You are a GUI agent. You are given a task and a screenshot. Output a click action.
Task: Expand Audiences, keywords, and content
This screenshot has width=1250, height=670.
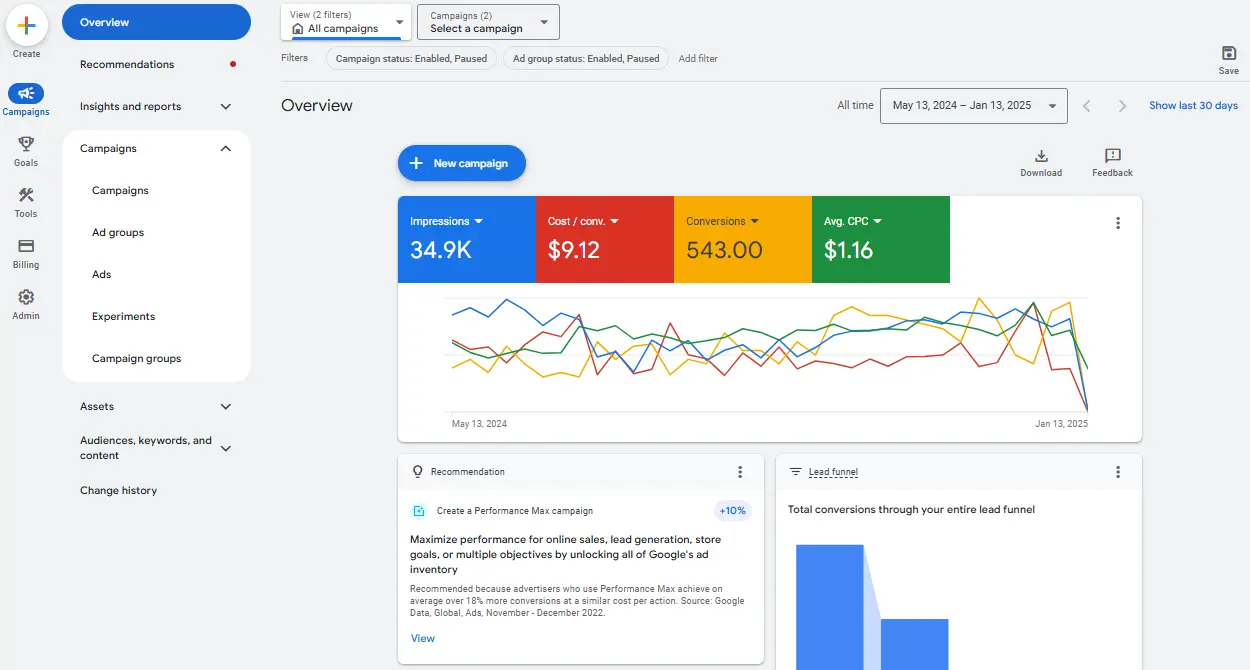[x=226, y=449]
